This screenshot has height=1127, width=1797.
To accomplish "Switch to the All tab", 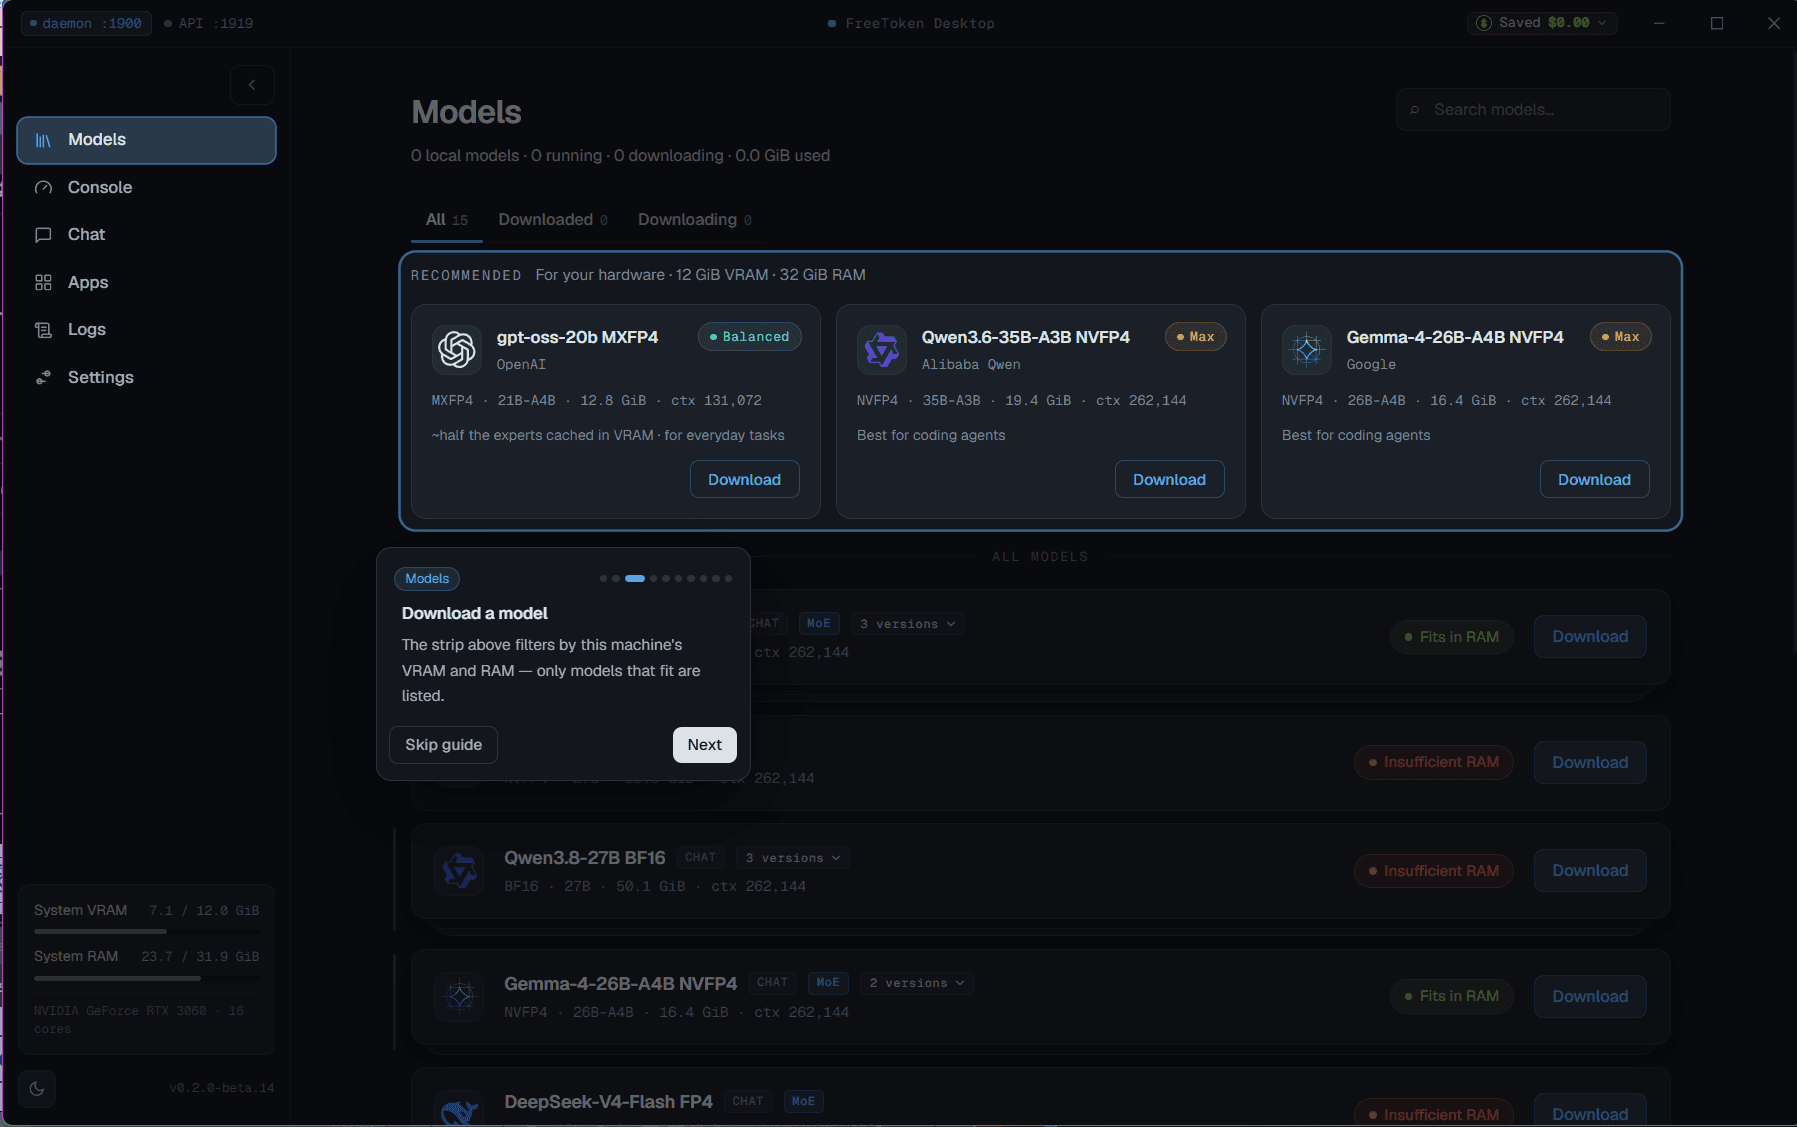I will click(x=447, y=220).
